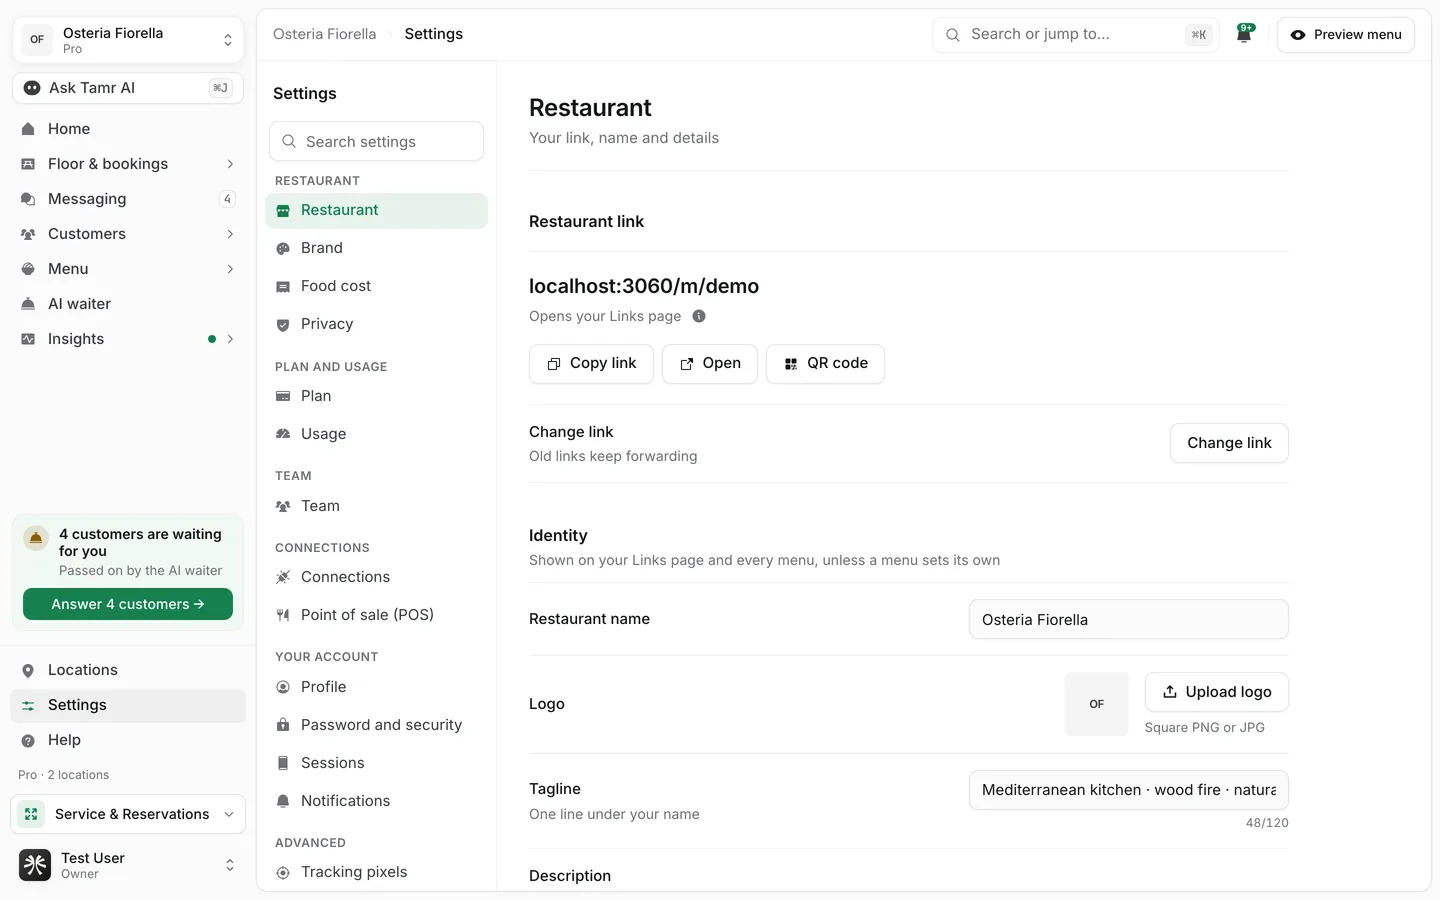Click the Restaurant name input
The height and width of the screenshot is (900, 1440).
point(1128,620)
